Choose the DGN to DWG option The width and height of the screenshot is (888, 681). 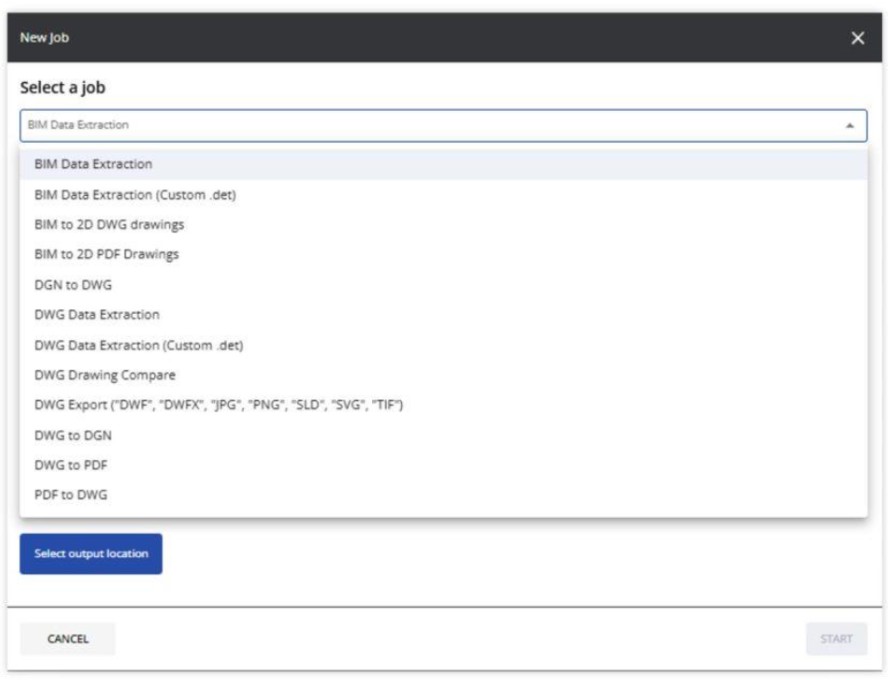pyautogui.click(x=73, y=284)
